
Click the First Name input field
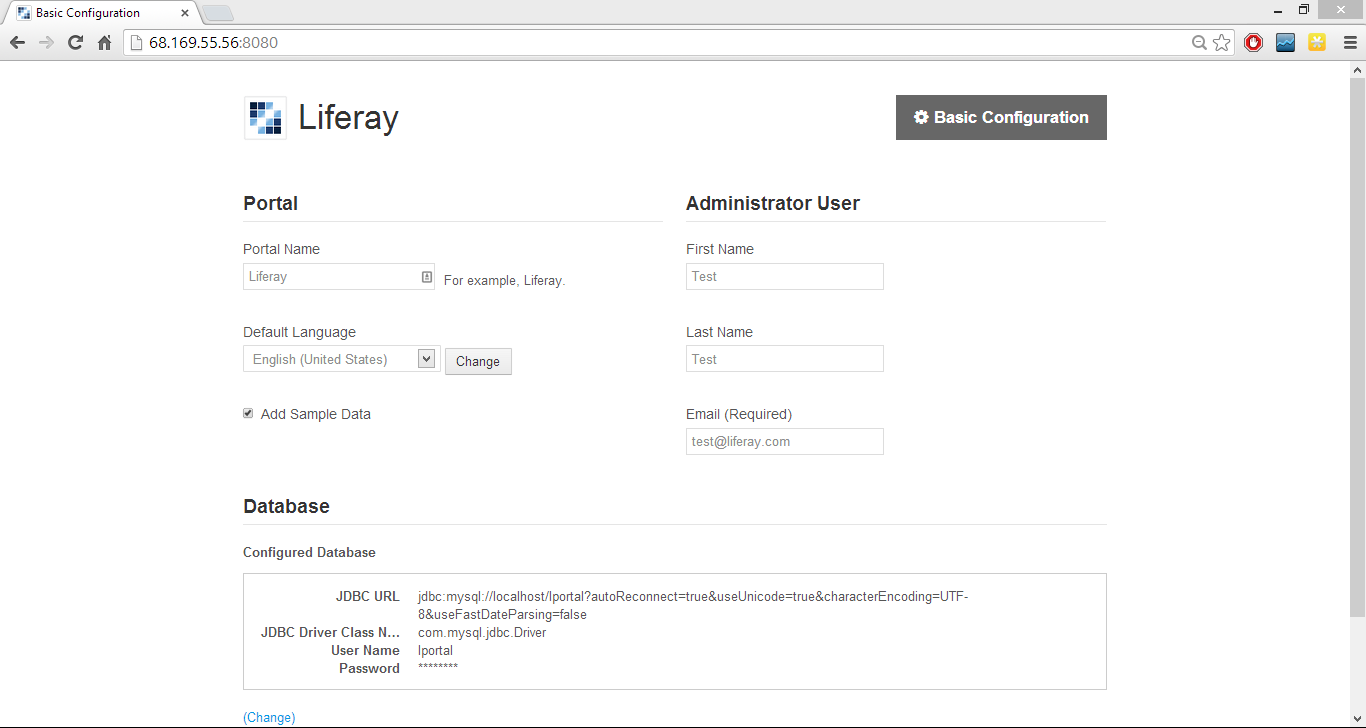pos(785,276)
